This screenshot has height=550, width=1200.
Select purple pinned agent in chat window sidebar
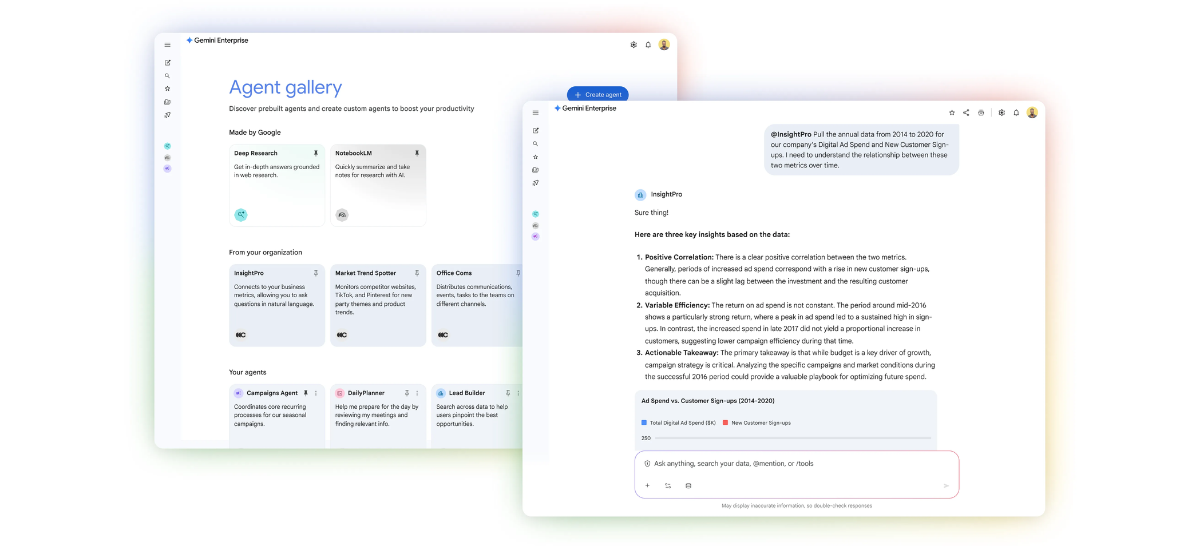[536, 236]
